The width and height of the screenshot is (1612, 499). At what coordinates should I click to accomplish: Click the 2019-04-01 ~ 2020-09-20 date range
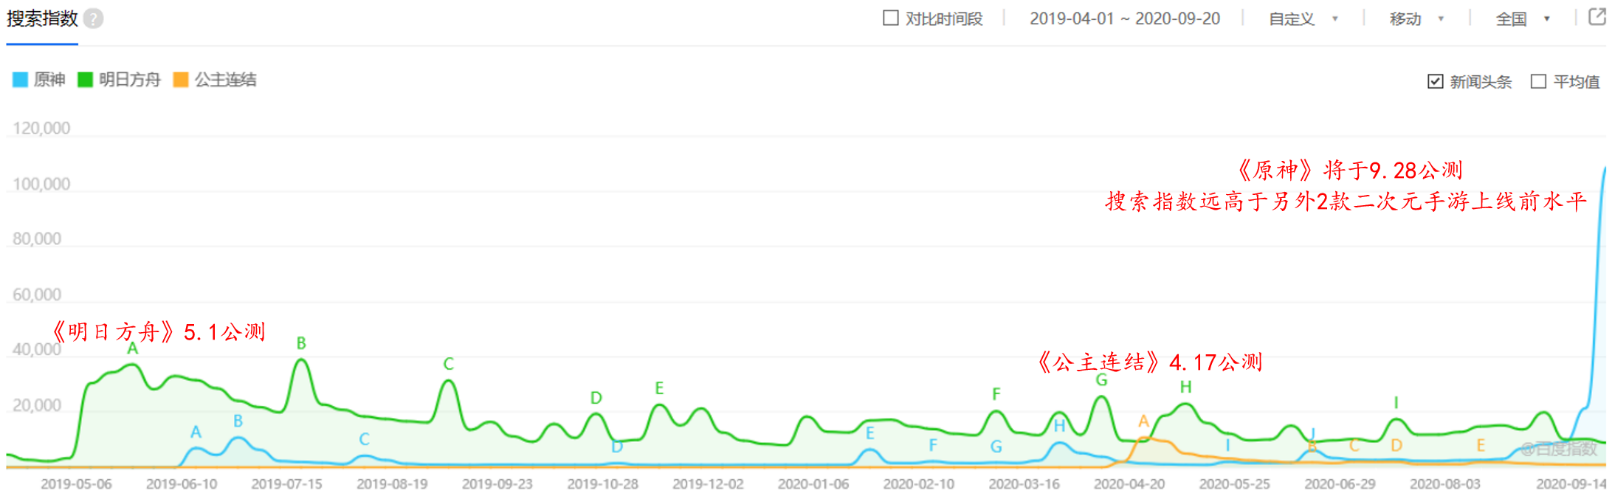point(1124,19)
